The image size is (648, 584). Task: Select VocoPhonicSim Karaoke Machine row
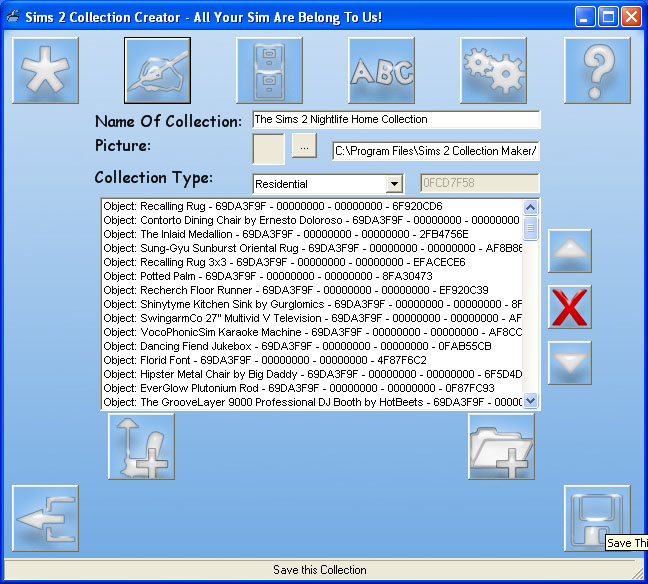pyautogui.click(x=312, y=332)
